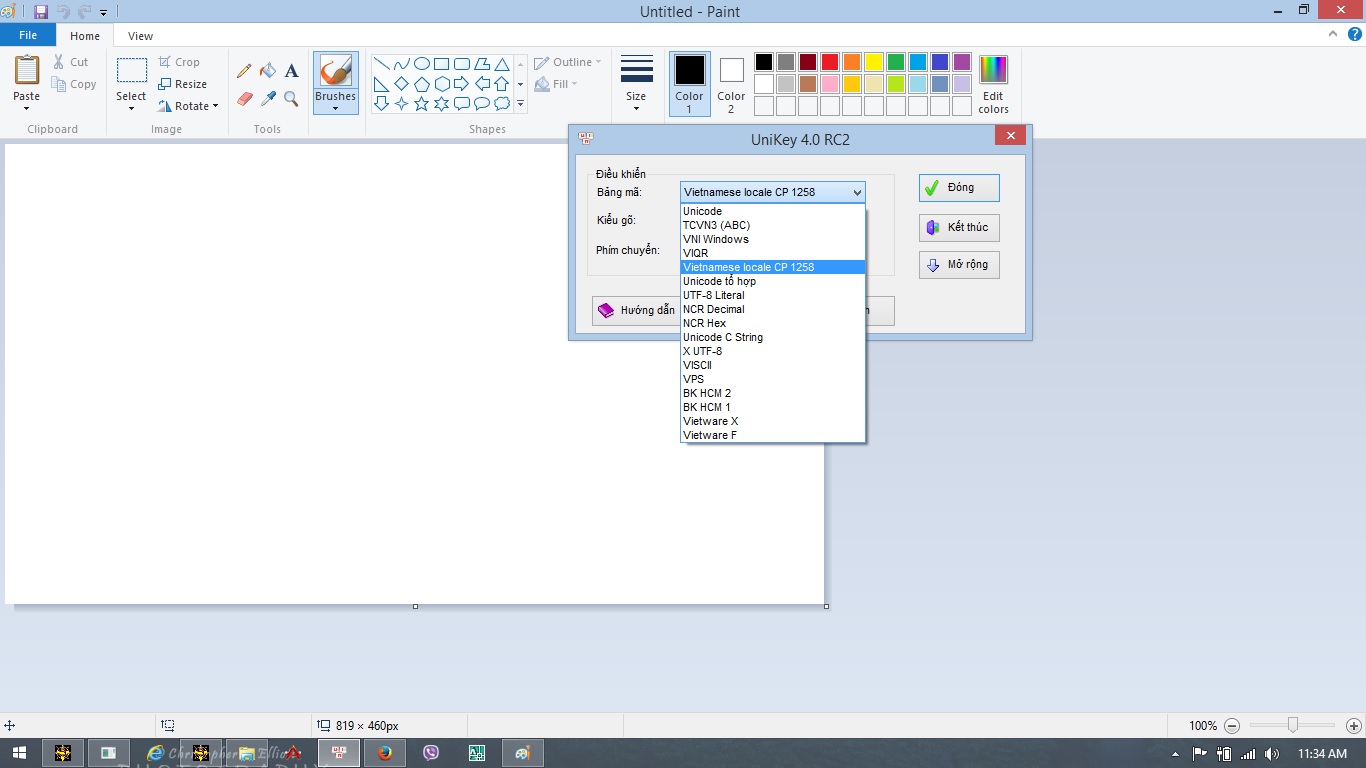Choose the Rounded rectangle shape
The width and height of the screenshot is (1366, 768).
pyautogui.click(x=461, y=63)
